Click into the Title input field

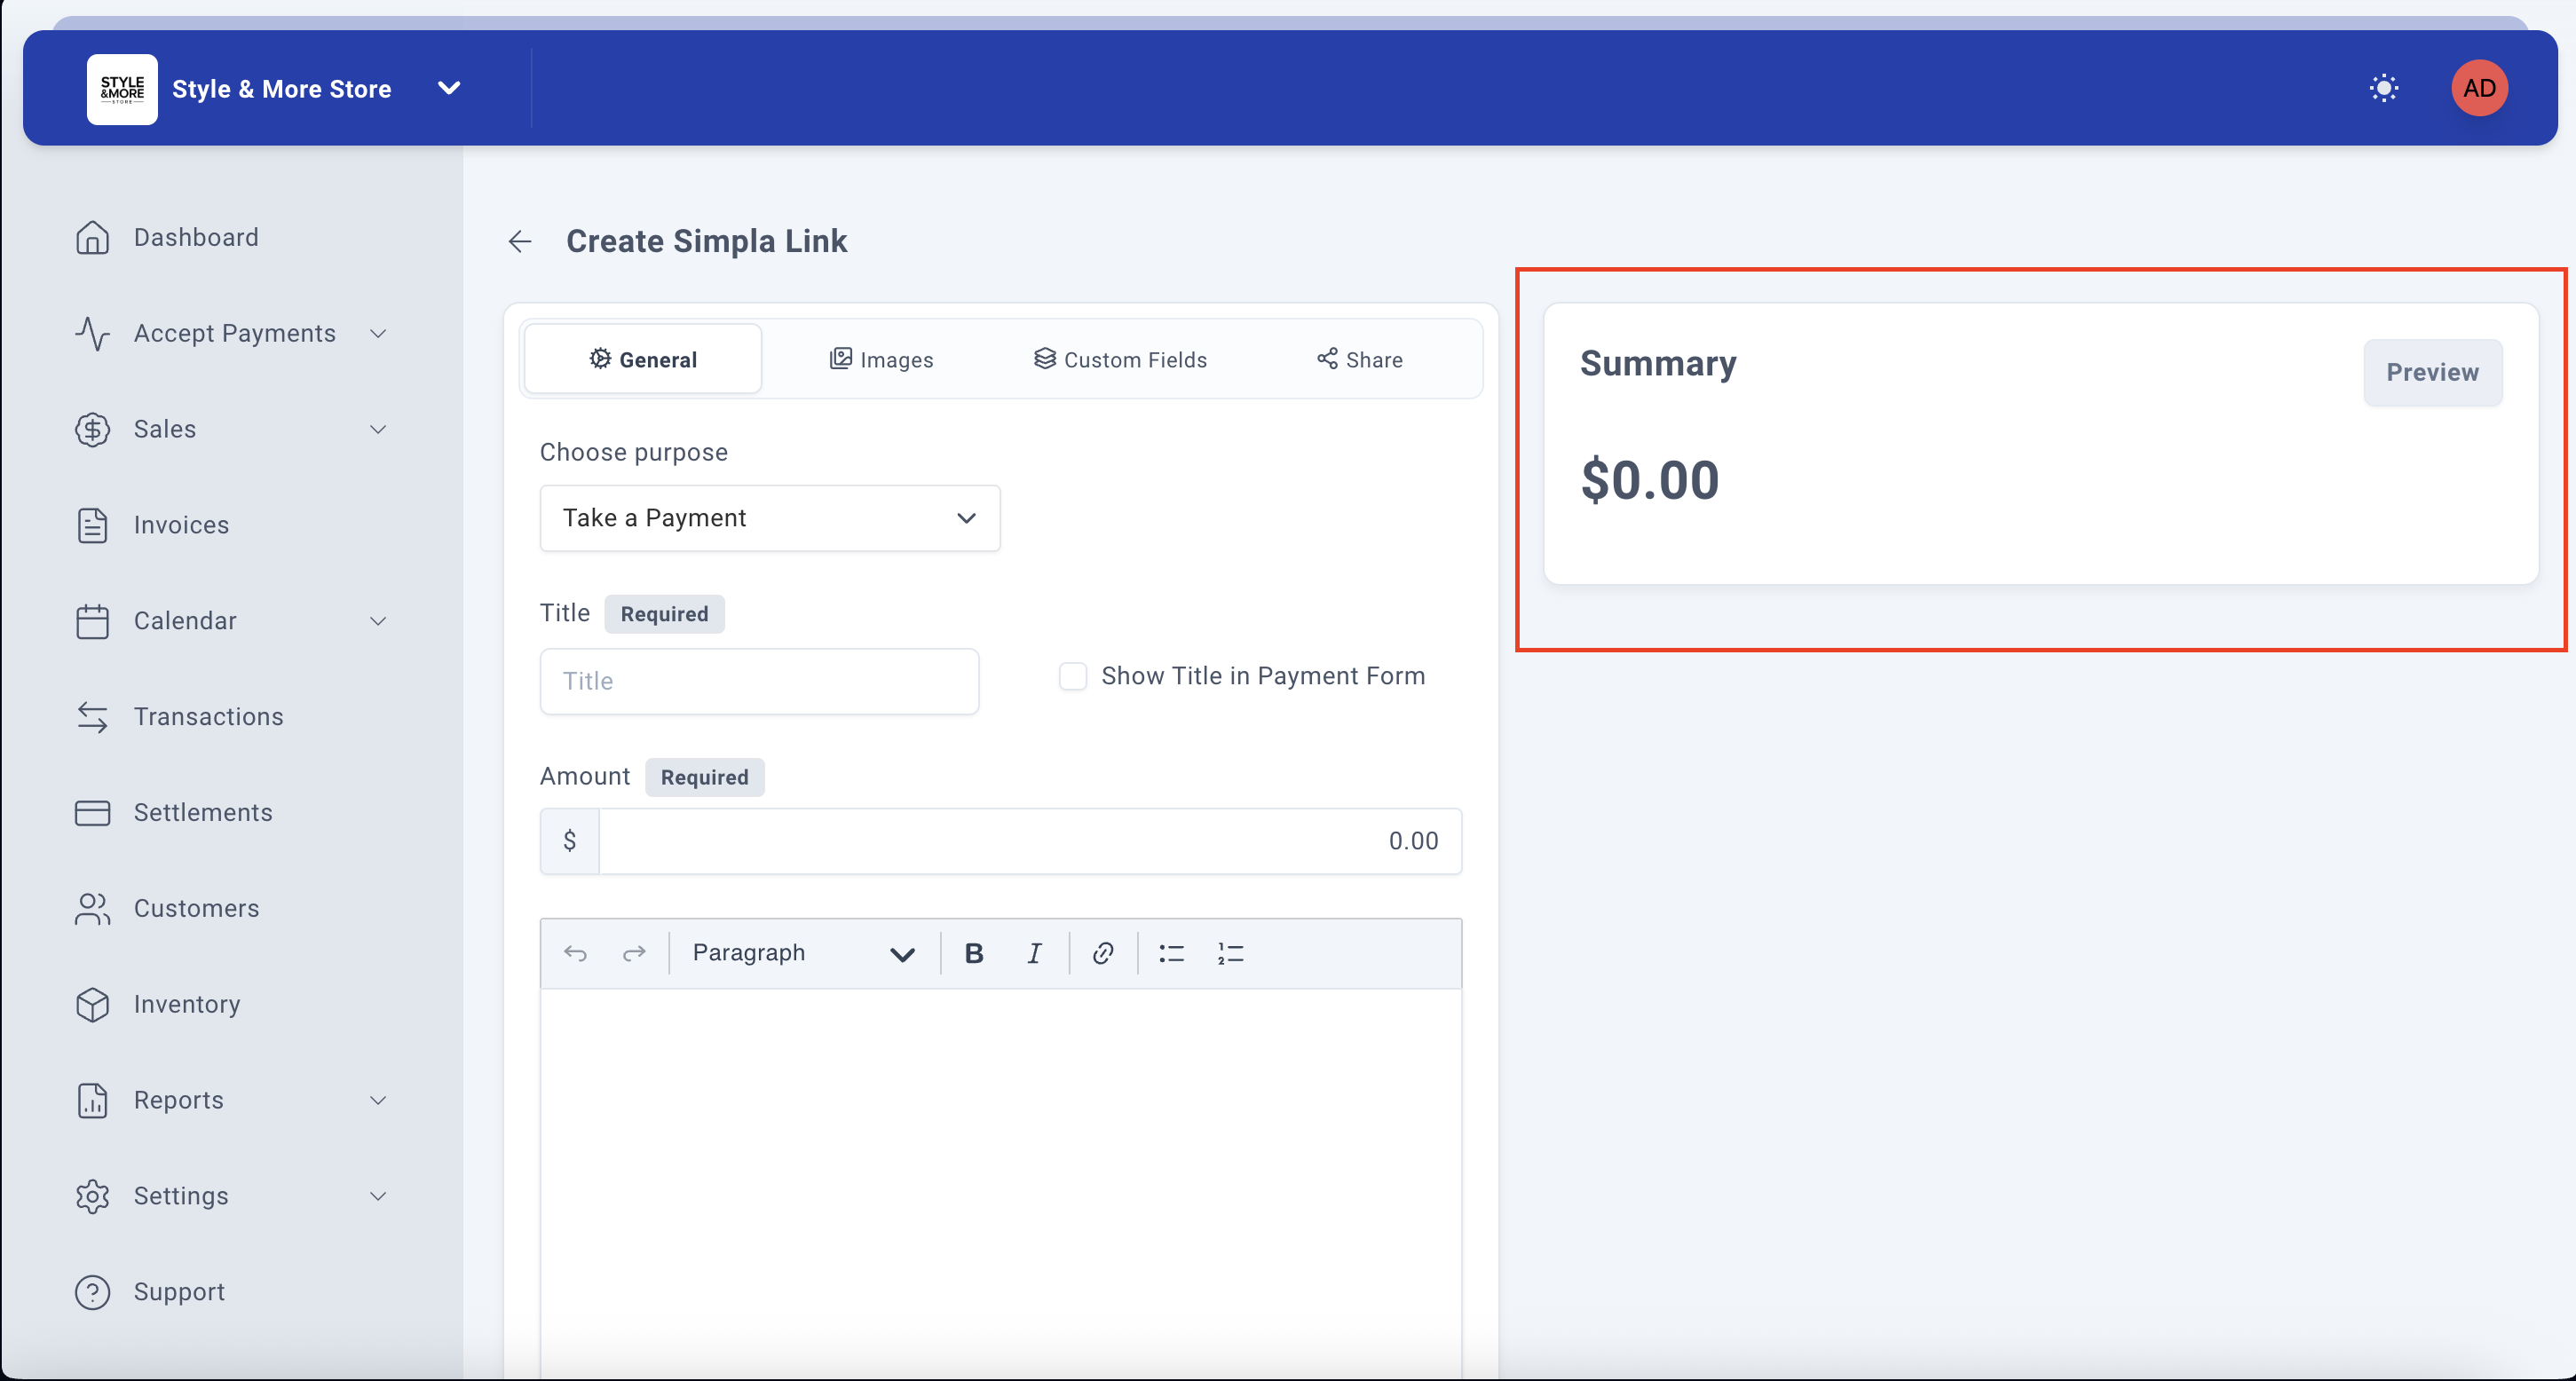click(759, 681)
